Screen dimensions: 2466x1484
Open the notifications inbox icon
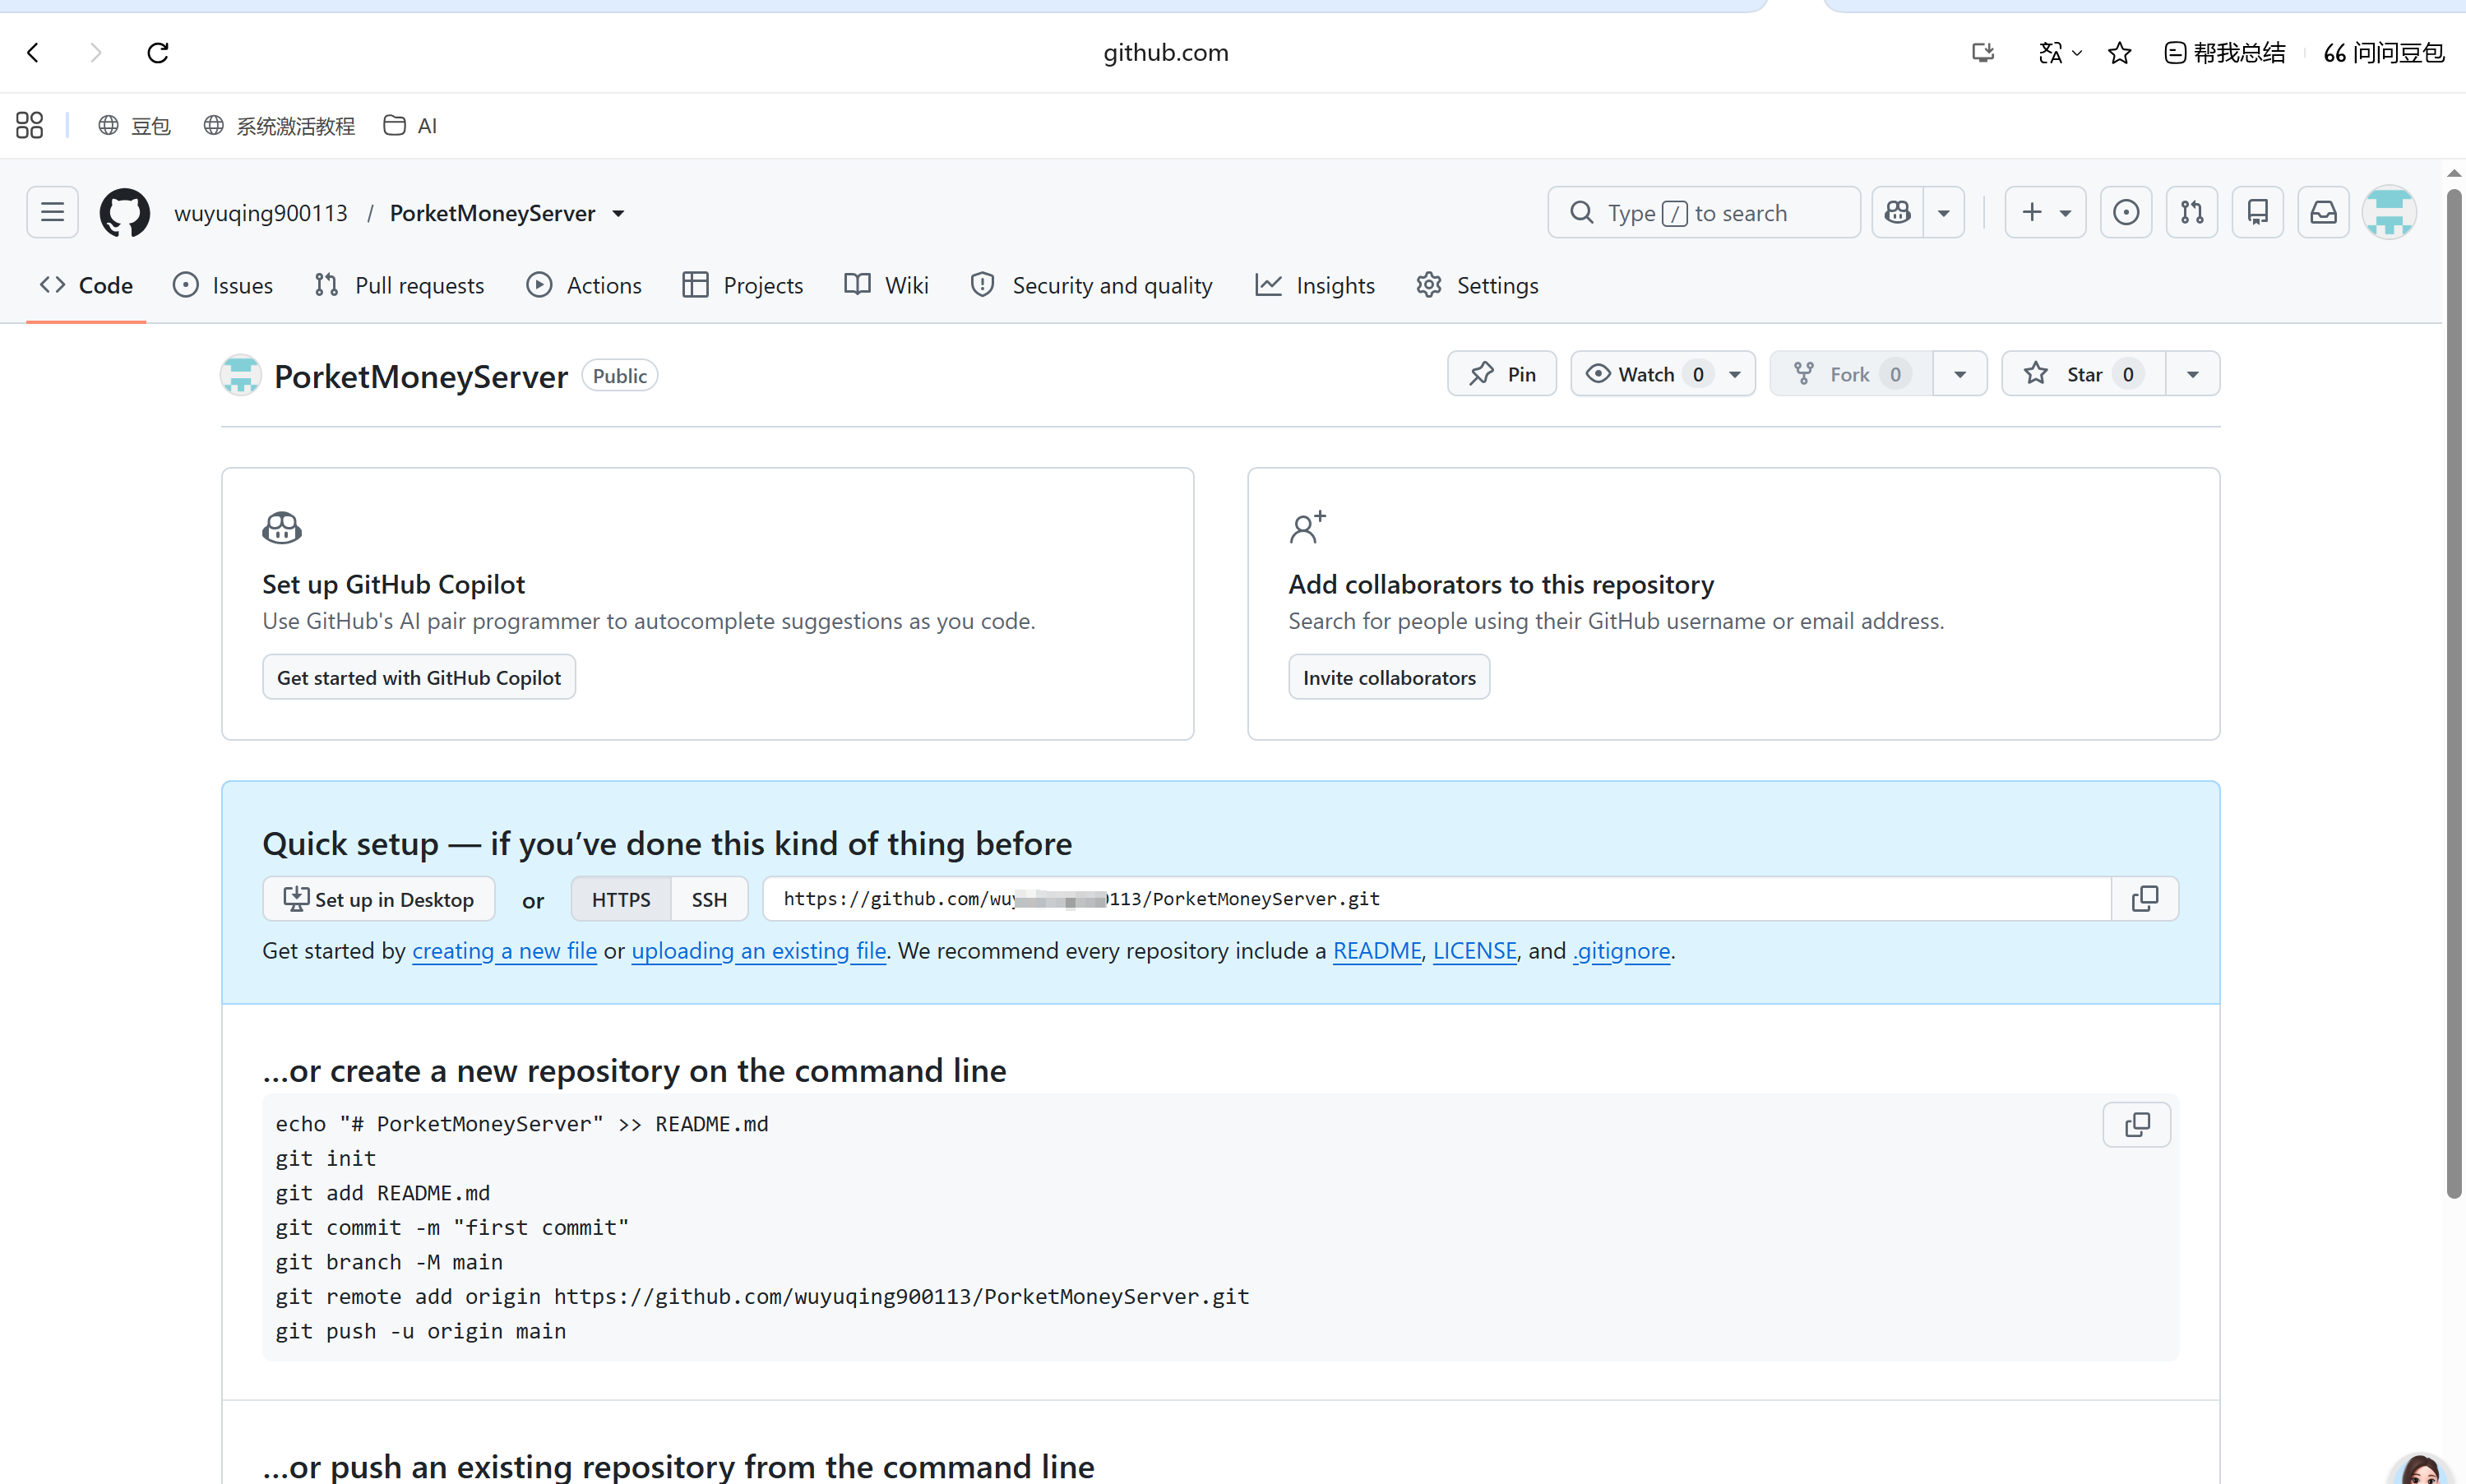[x=2323, y=212]
